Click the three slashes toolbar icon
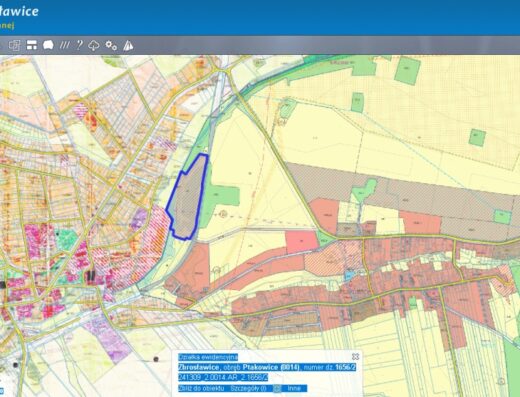Screen dimensions: 520x397 point(64,45)
